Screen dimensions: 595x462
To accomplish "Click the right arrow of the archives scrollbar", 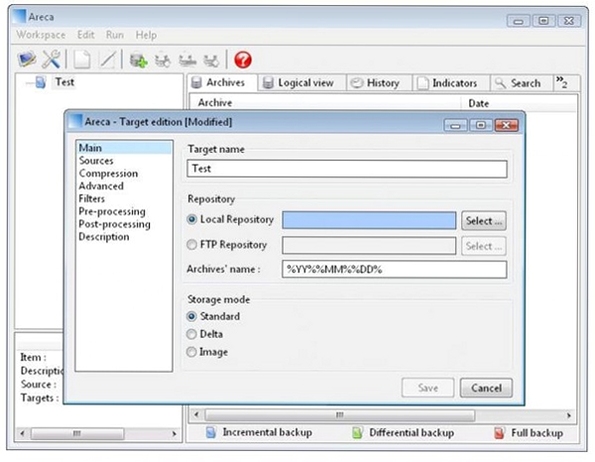I will point(568,415).
